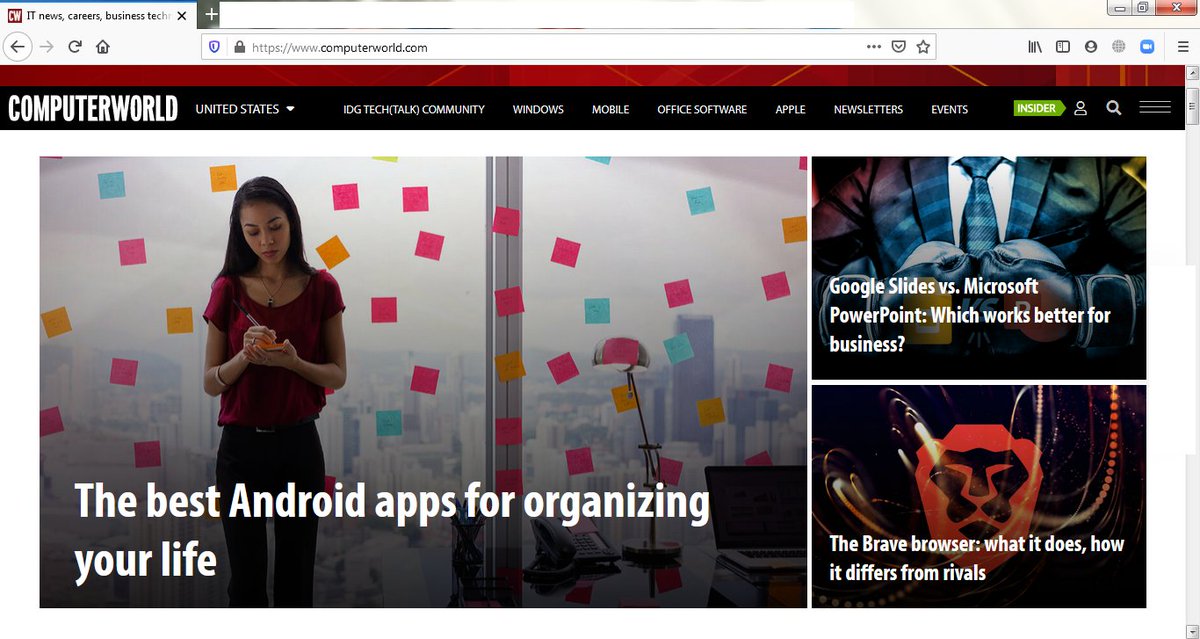Expand the United States edition dropdown
This screenshot has height=639, width=1200.
(x=245, y=109)
